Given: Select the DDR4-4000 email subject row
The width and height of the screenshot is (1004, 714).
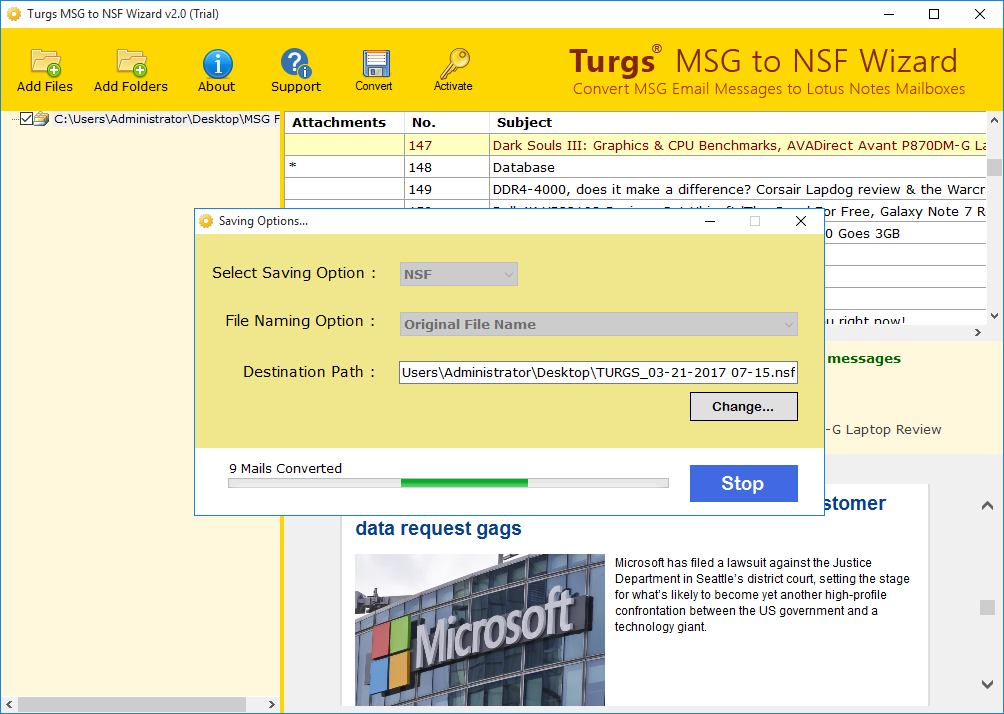Looking at the screenshot, I should (x=635, y=190).
